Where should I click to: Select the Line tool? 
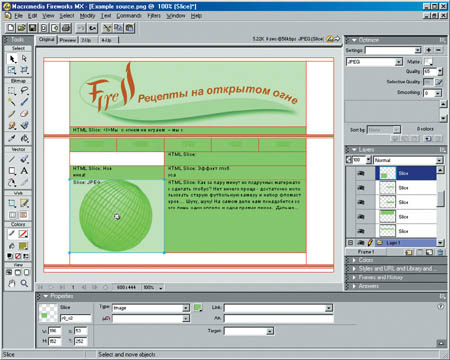[12, 159]
